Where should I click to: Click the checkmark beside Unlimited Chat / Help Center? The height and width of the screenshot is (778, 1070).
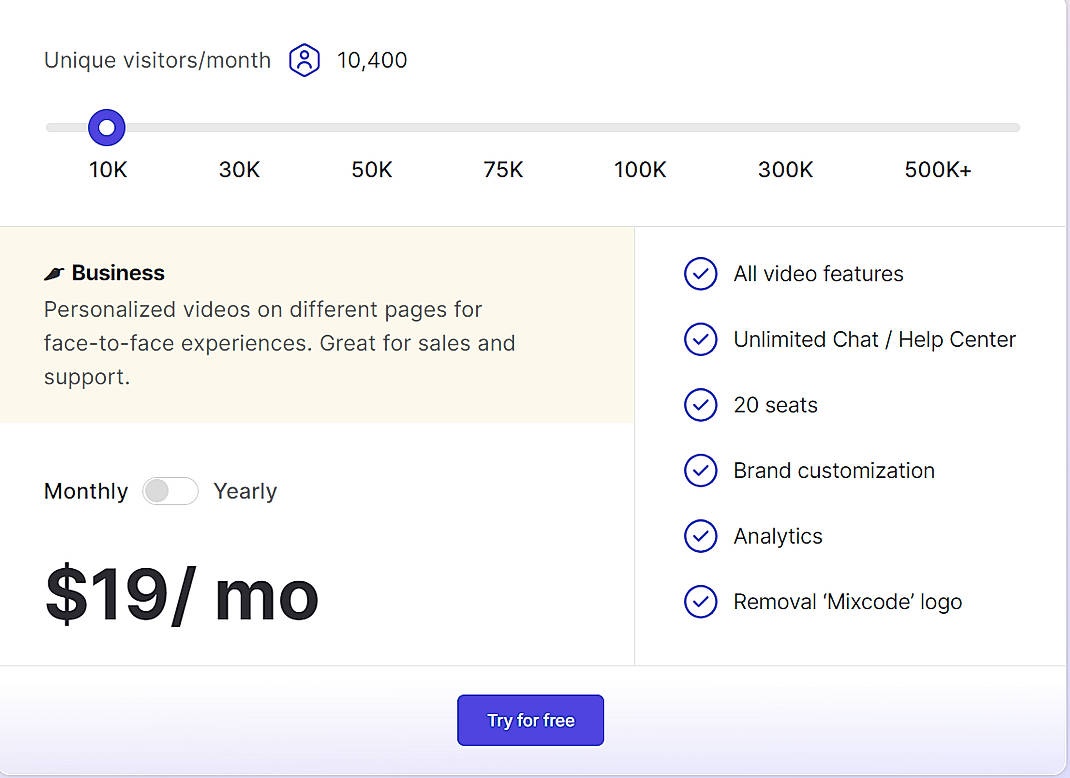tap(701, 339)
